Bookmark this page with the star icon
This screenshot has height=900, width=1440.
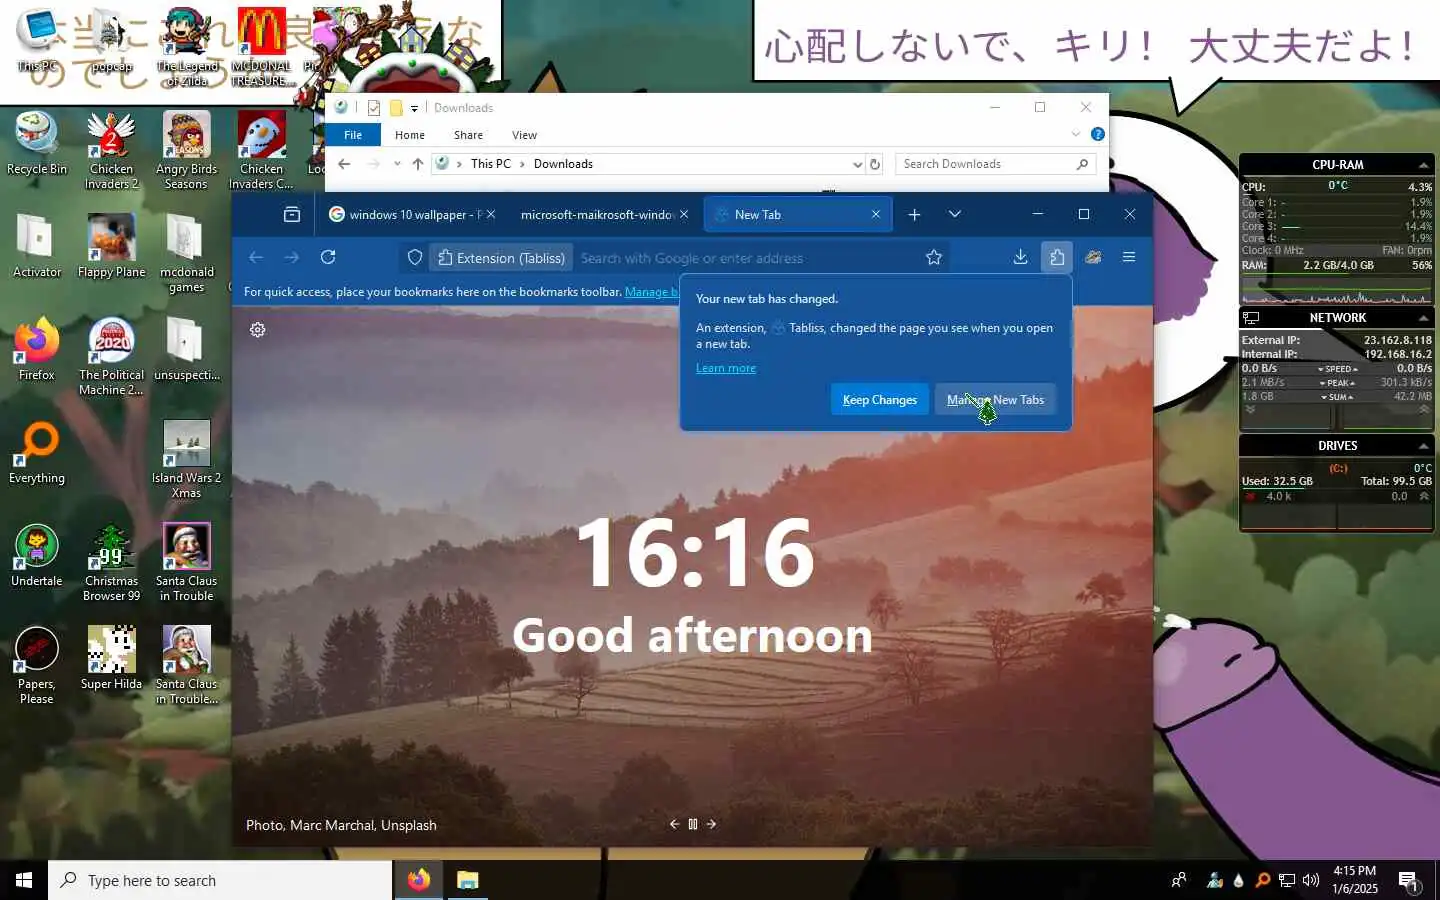point(934,257)
